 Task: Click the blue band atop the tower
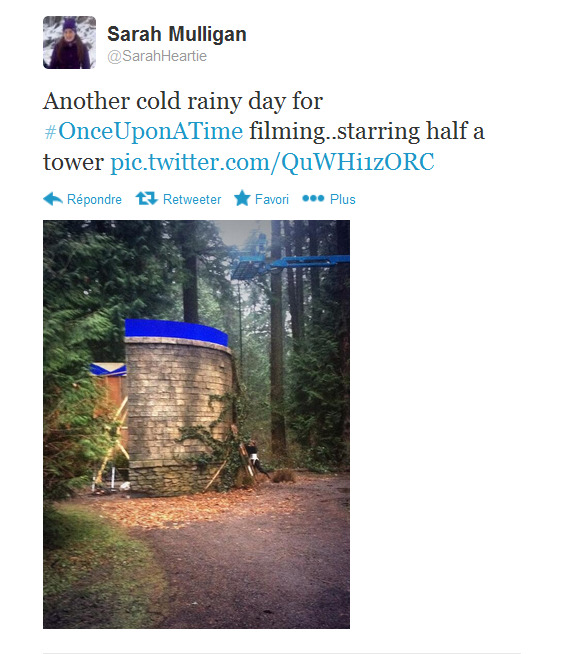[x=176, y=332]
